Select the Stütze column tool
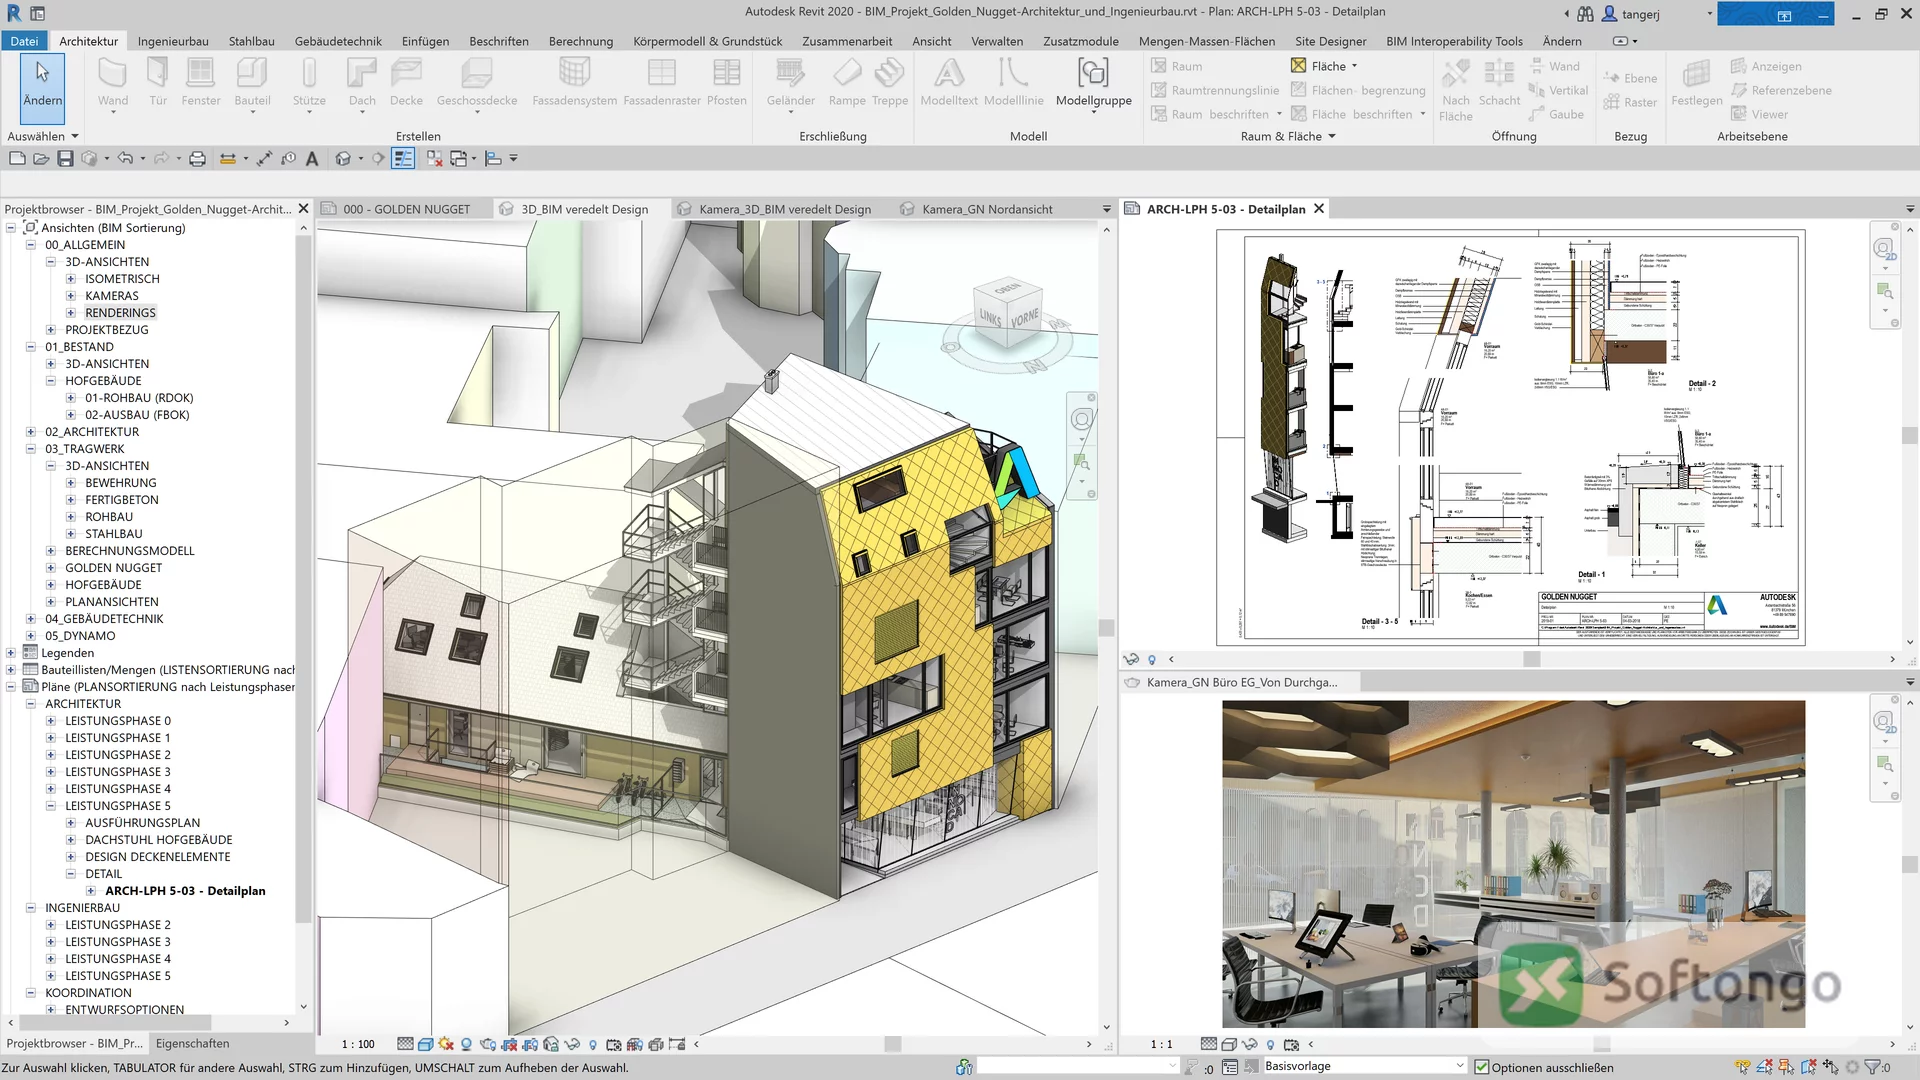1920x1080 pixels. 309,82
